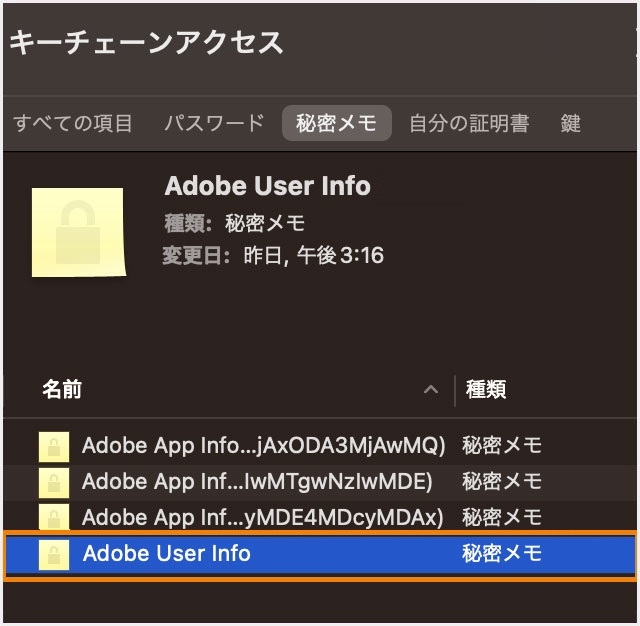Click note icon beside Adobe User Info row

click(x=54, y=555)
